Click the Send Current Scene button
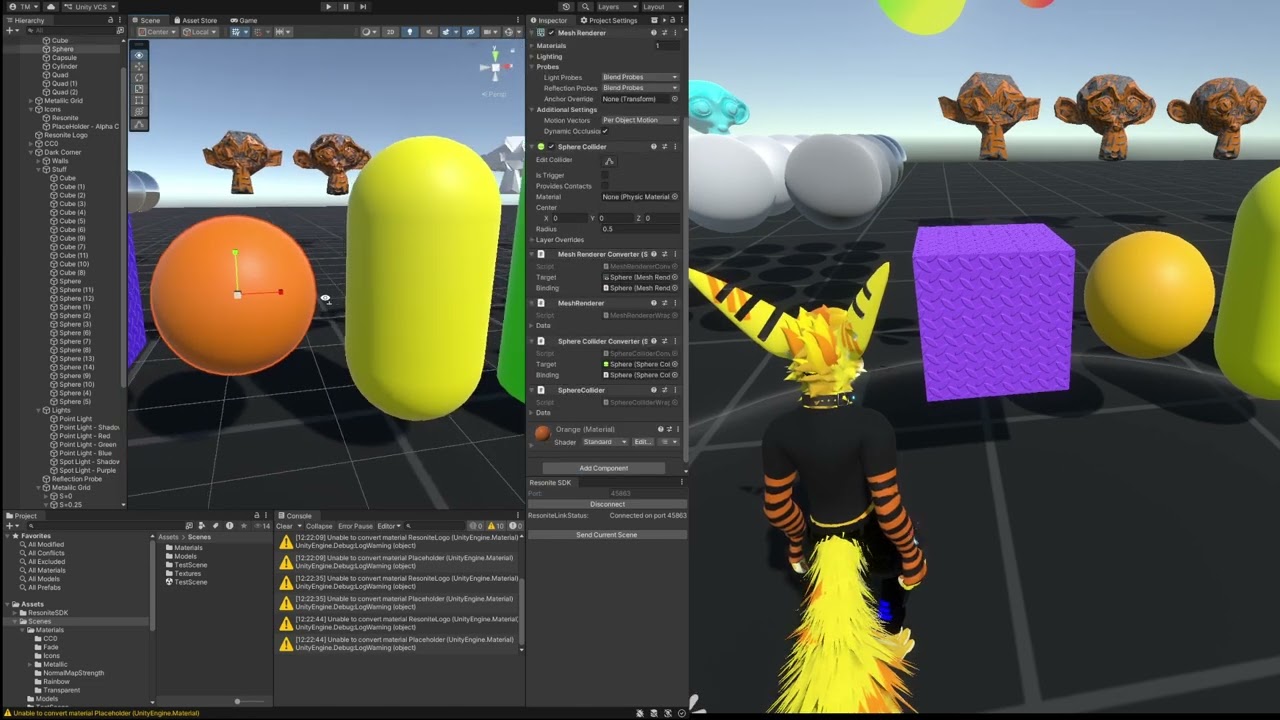Image resolution: width=1280 pixels, height=720 pixels. point(607,535)
